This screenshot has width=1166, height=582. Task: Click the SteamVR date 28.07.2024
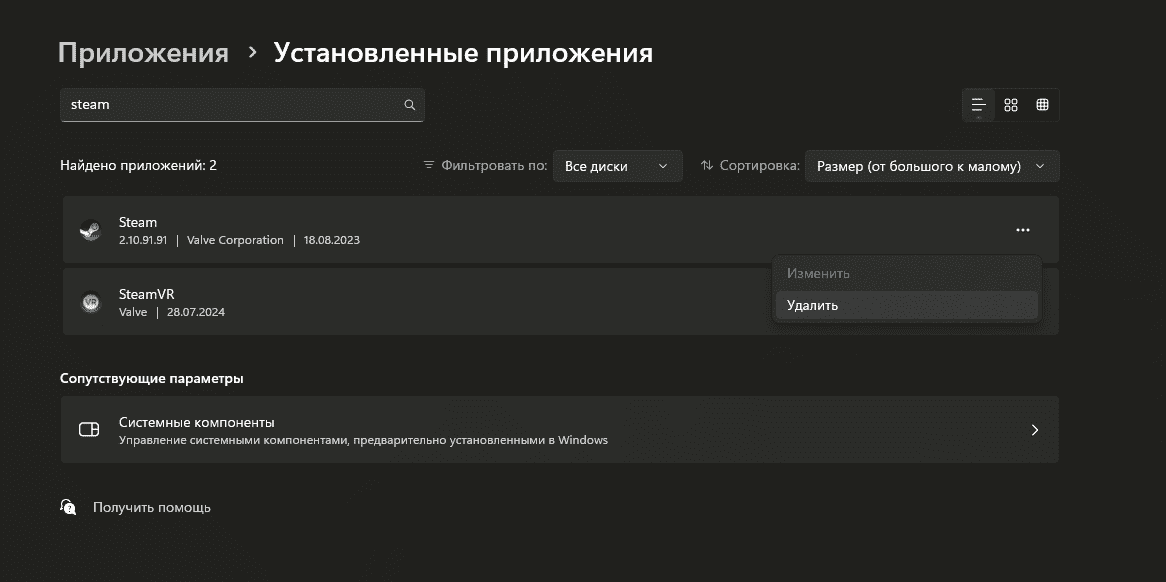pyautogui.click(x=196, y=312)
